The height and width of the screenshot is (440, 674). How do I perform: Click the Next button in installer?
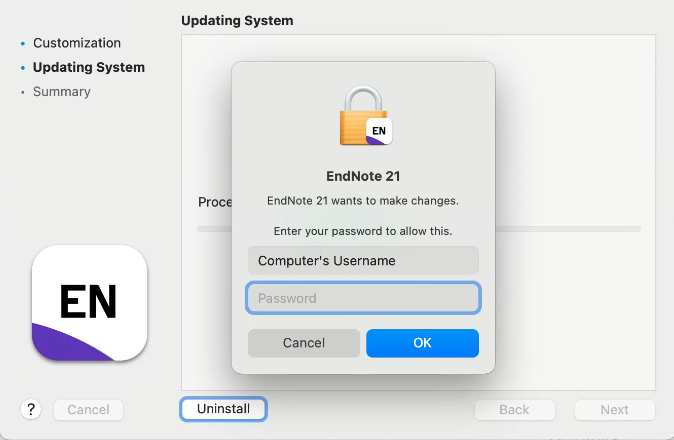point(614,409)
